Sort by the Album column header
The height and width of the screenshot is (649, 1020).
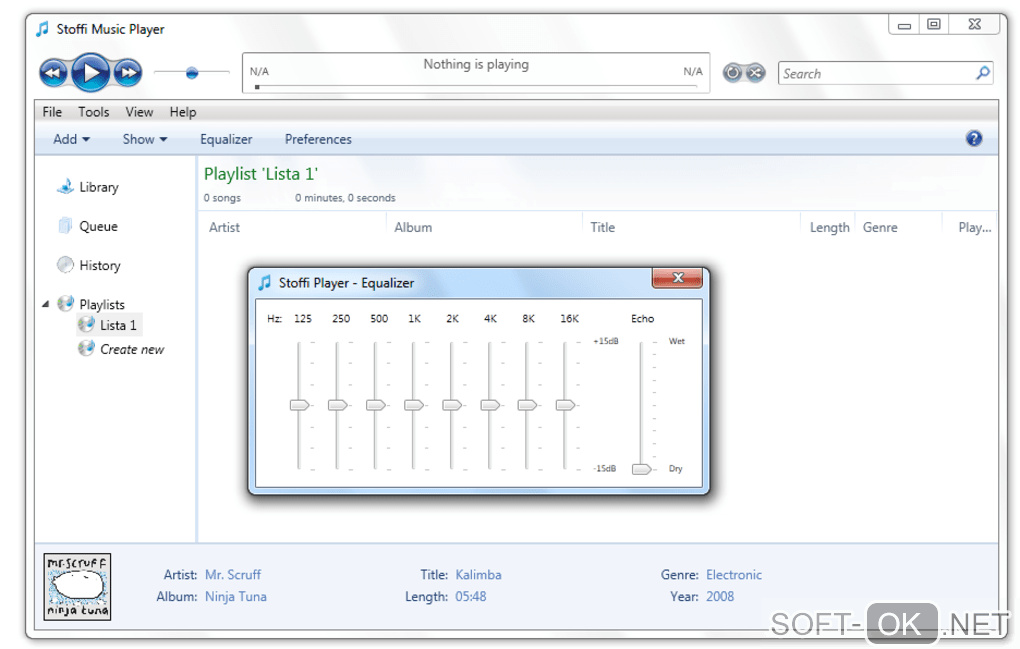click(413, 228)
